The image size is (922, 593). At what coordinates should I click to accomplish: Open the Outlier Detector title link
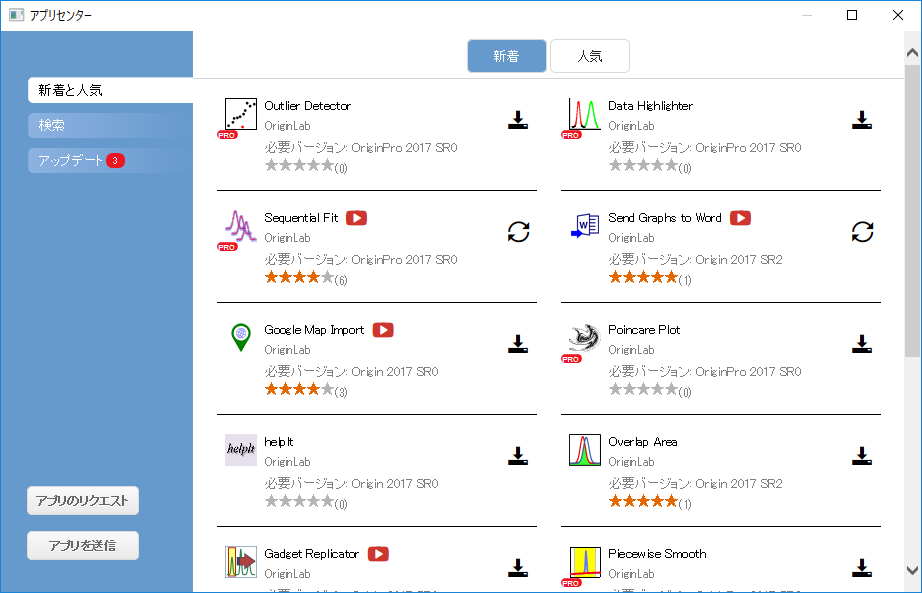coord(308,106)
